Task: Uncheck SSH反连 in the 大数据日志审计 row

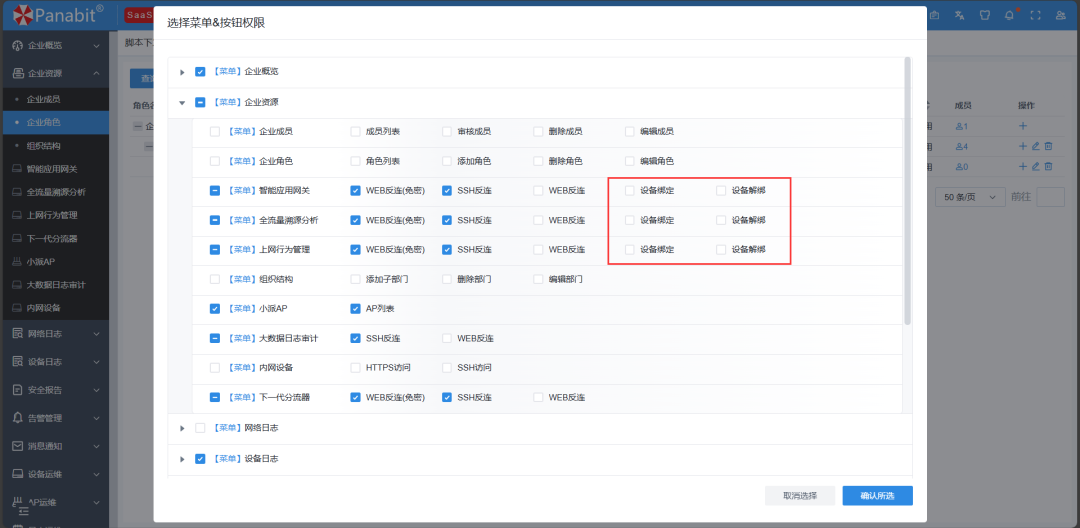Action: coord(355,339)
